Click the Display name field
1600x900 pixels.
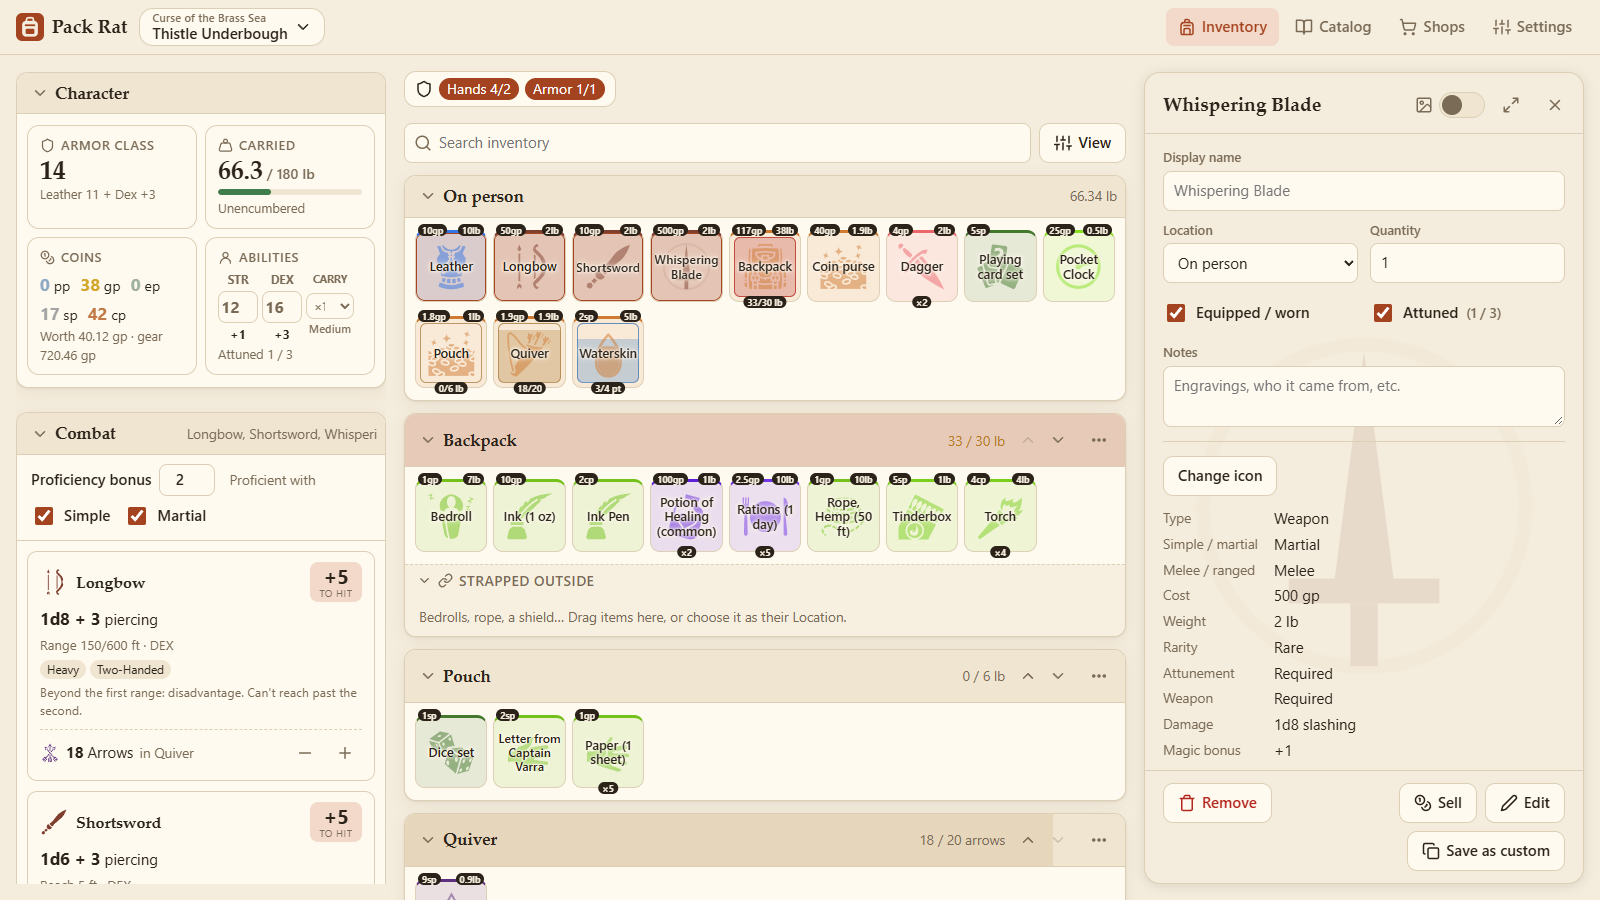pos(1364,191)
